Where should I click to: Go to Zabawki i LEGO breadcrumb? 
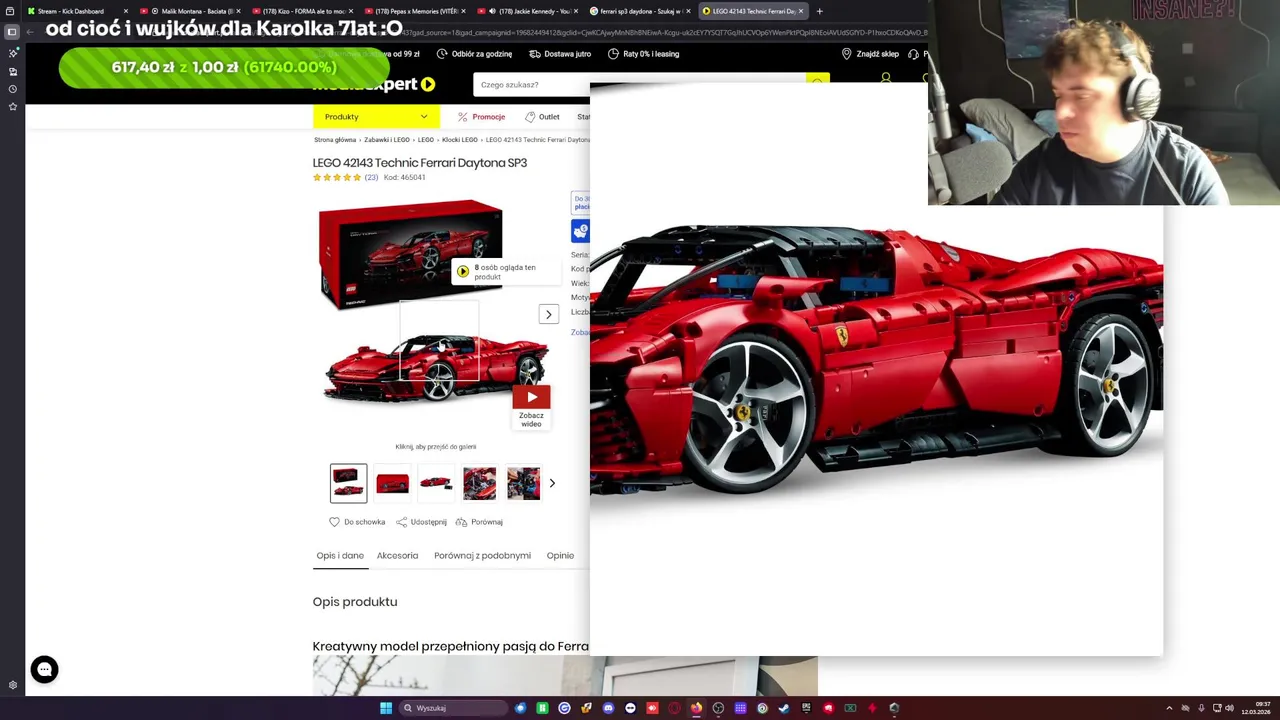387,140
